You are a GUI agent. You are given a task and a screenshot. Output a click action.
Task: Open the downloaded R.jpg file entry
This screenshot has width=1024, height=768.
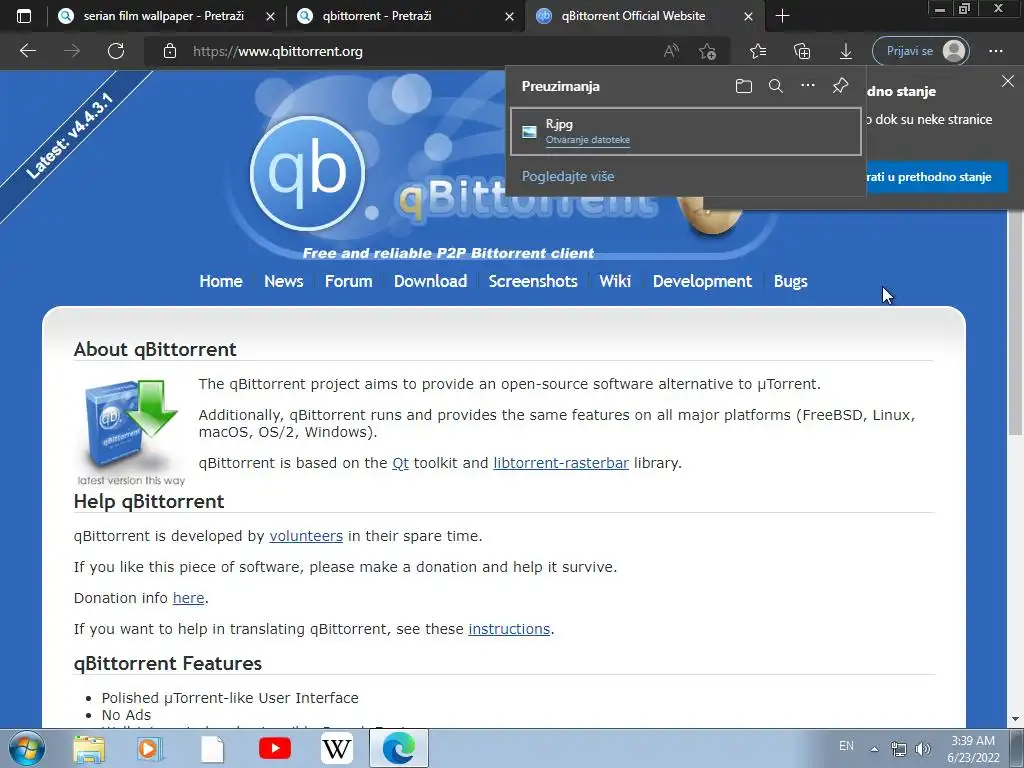(686, 131)
